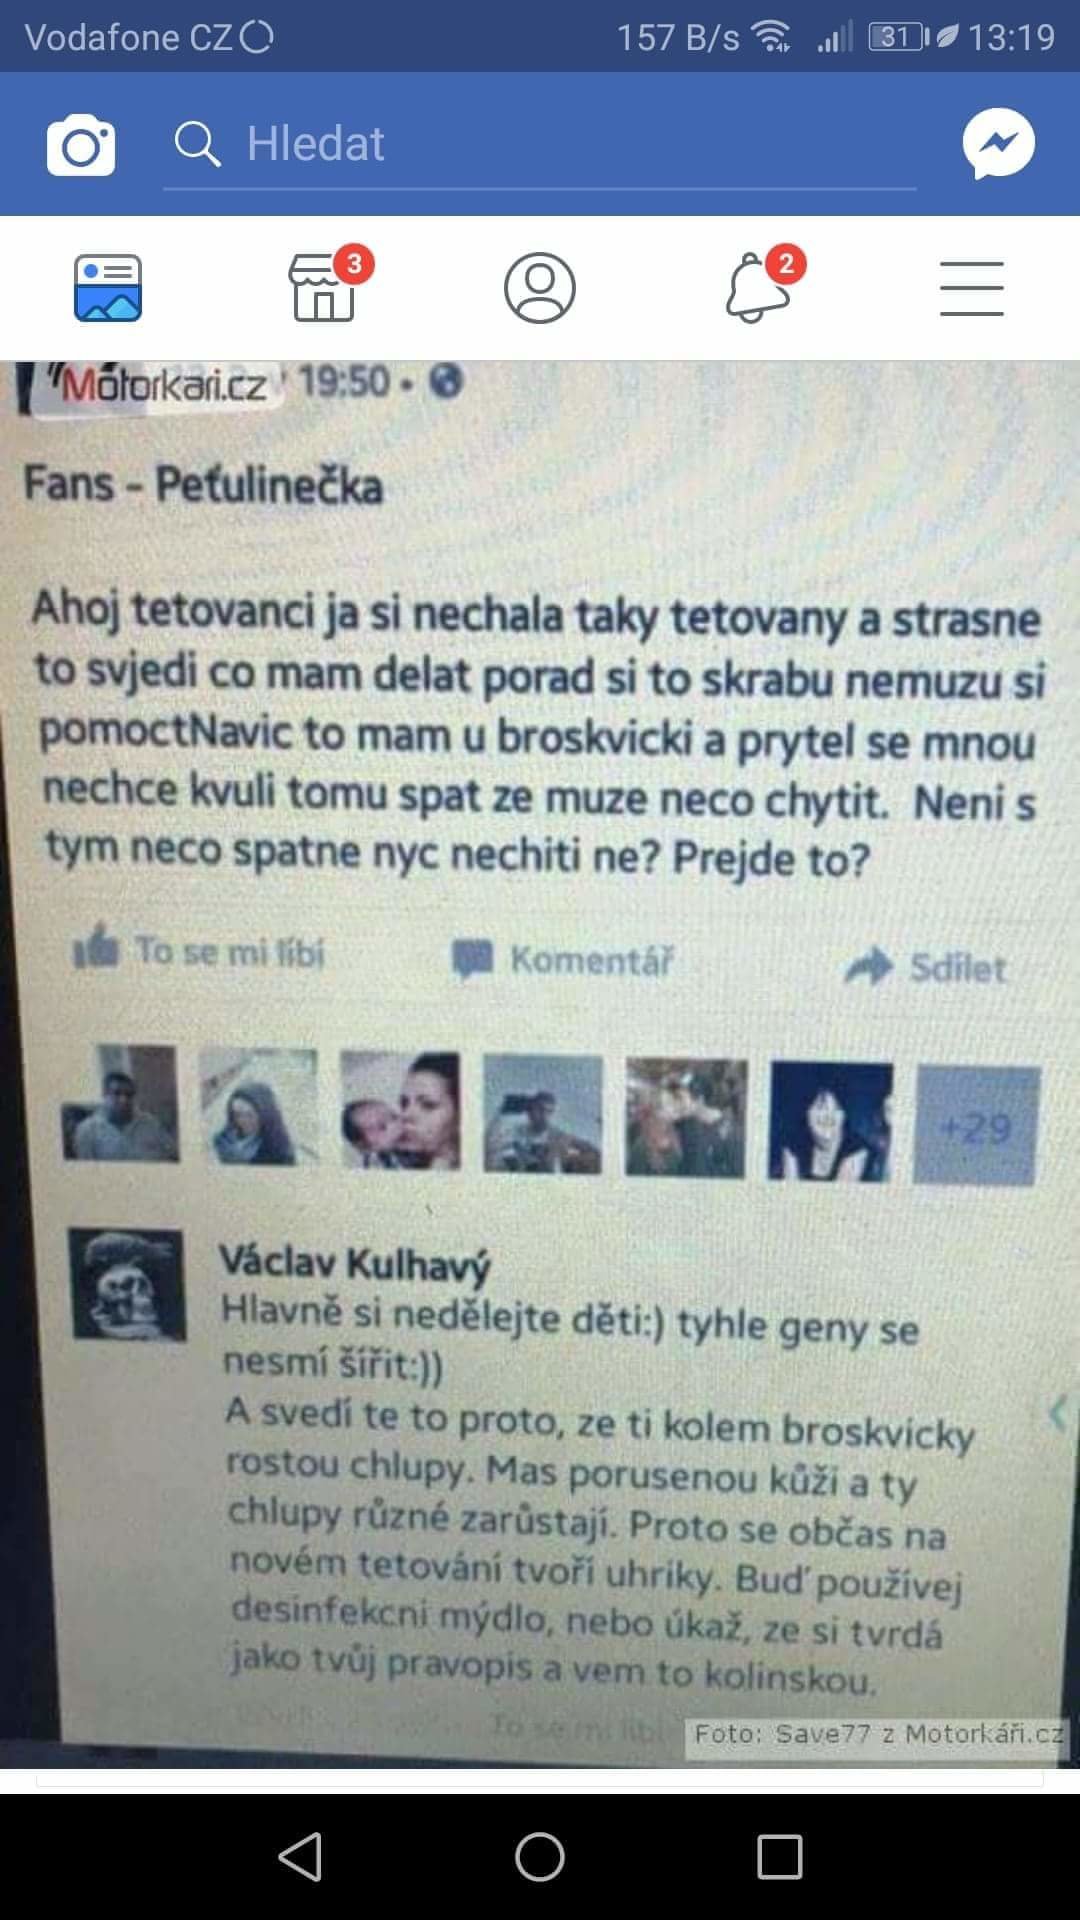1080x1920 pixels.
Task: Open the +29 more reactions tile
Action: pyautogui.click(x=976, y=1126)
